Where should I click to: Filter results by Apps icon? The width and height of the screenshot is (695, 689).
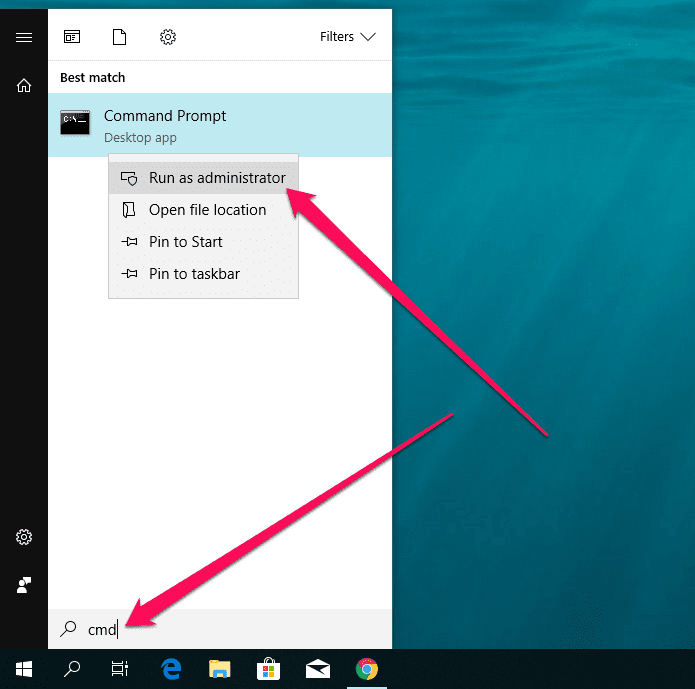(x=72, y=37)
